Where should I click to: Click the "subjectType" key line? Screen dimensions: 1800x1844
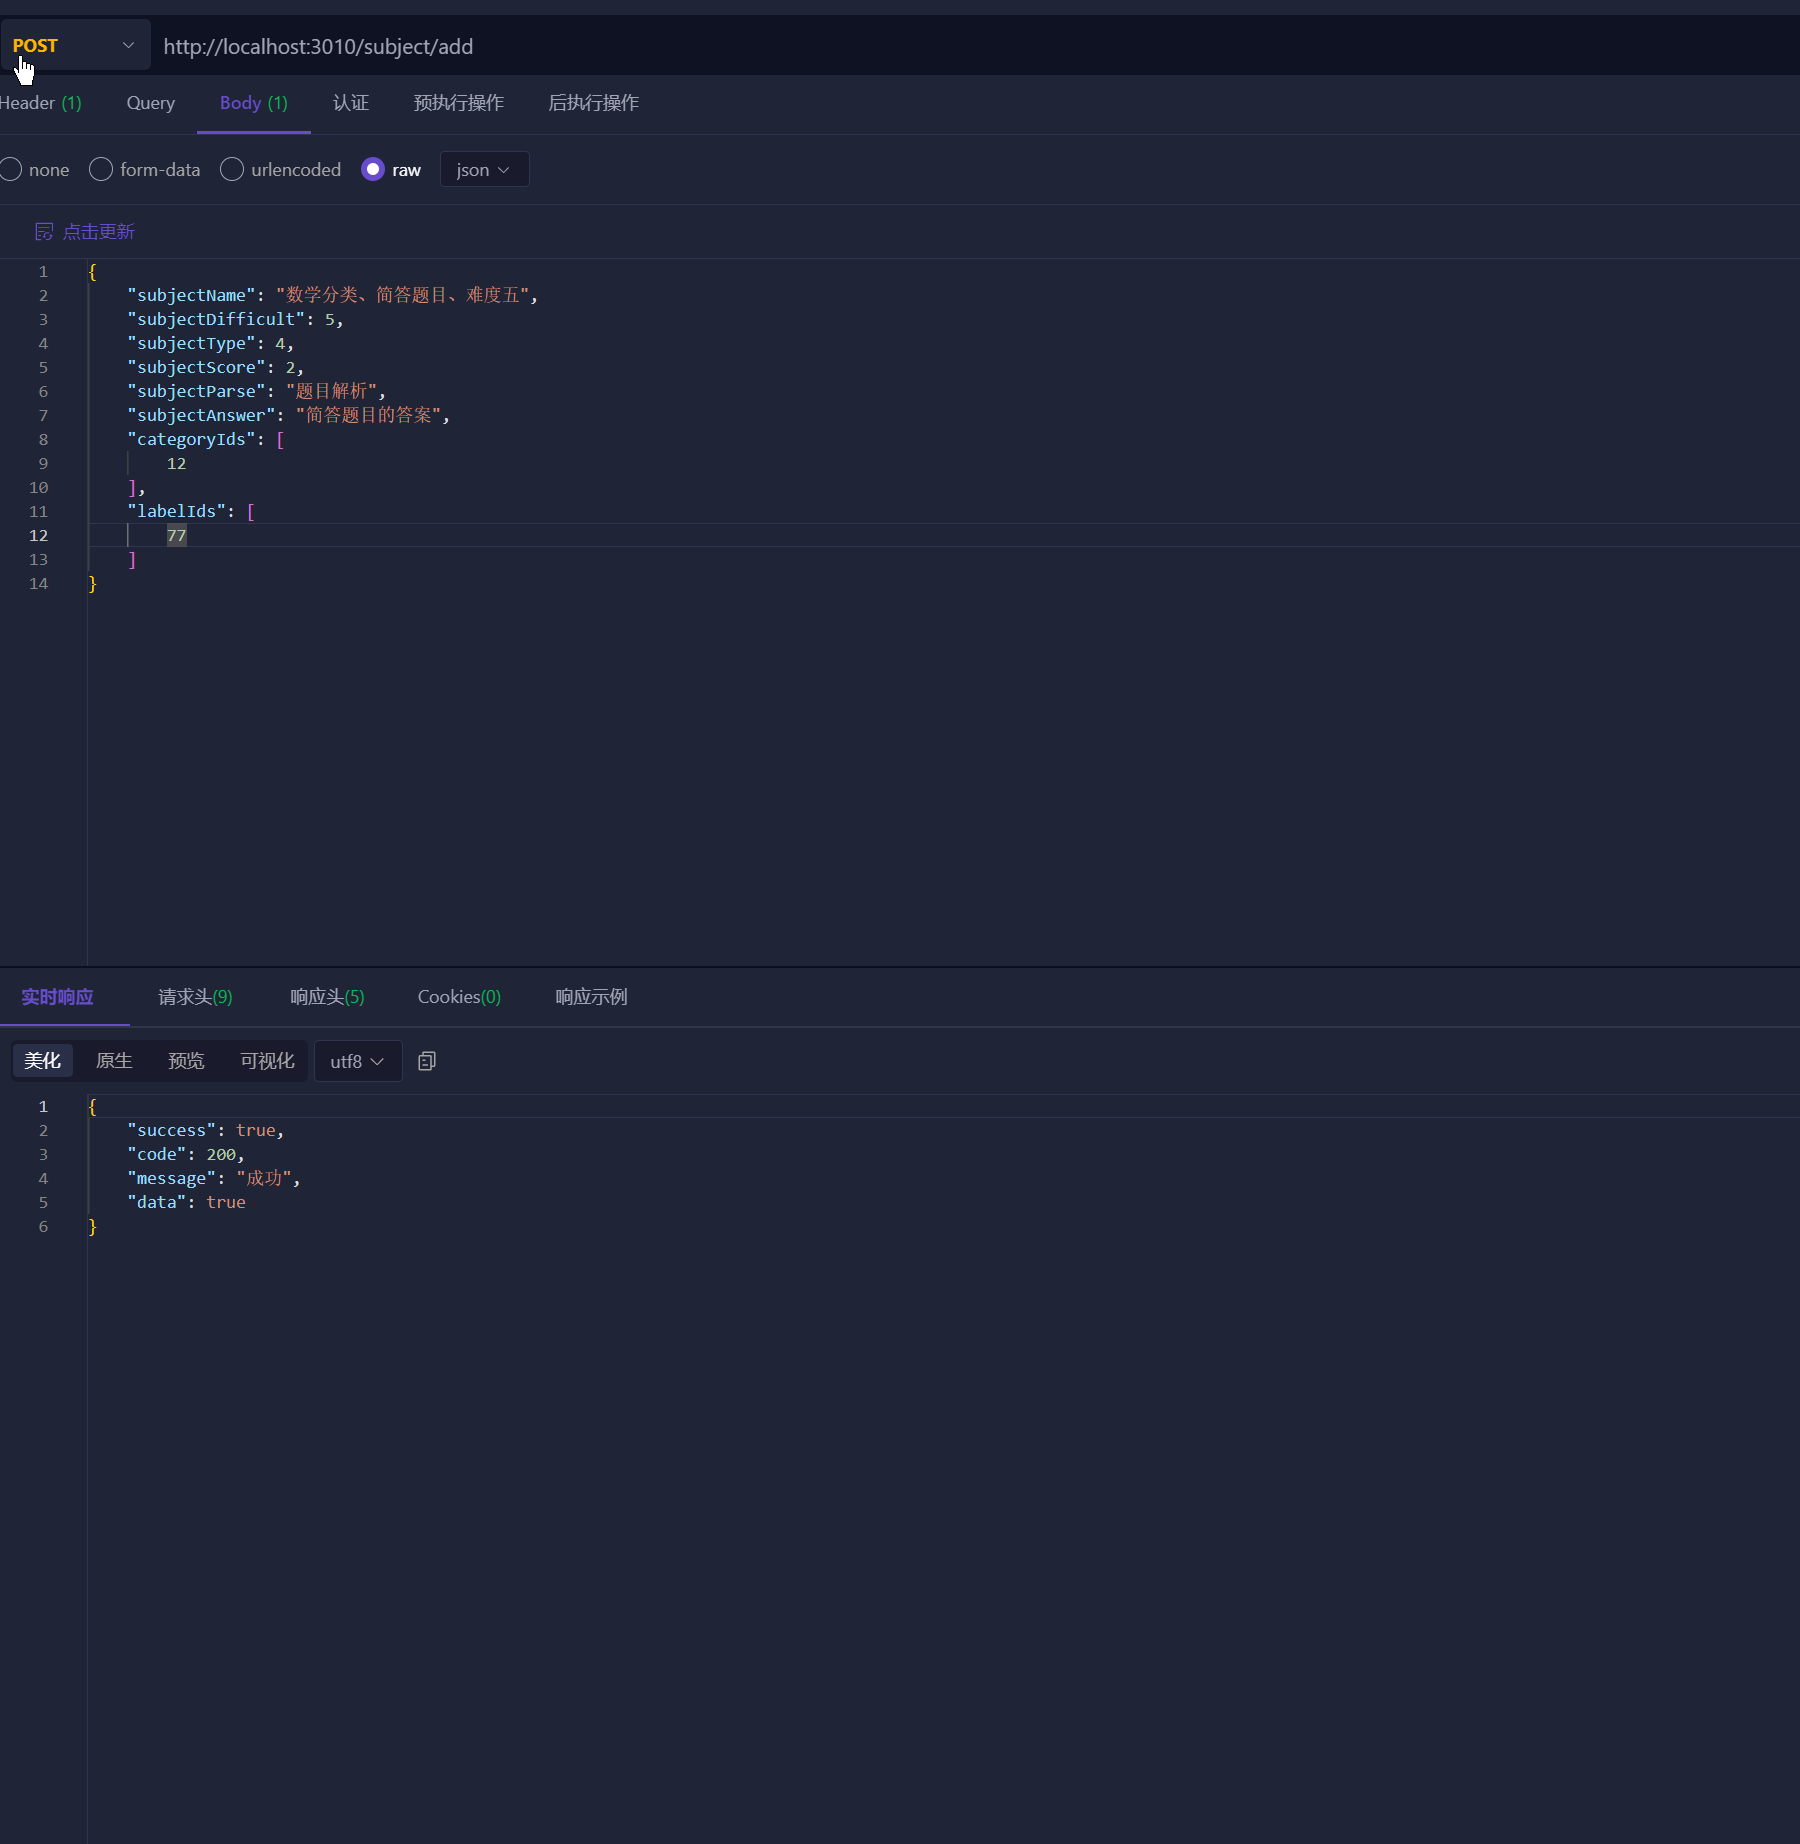tap(210, 343)
